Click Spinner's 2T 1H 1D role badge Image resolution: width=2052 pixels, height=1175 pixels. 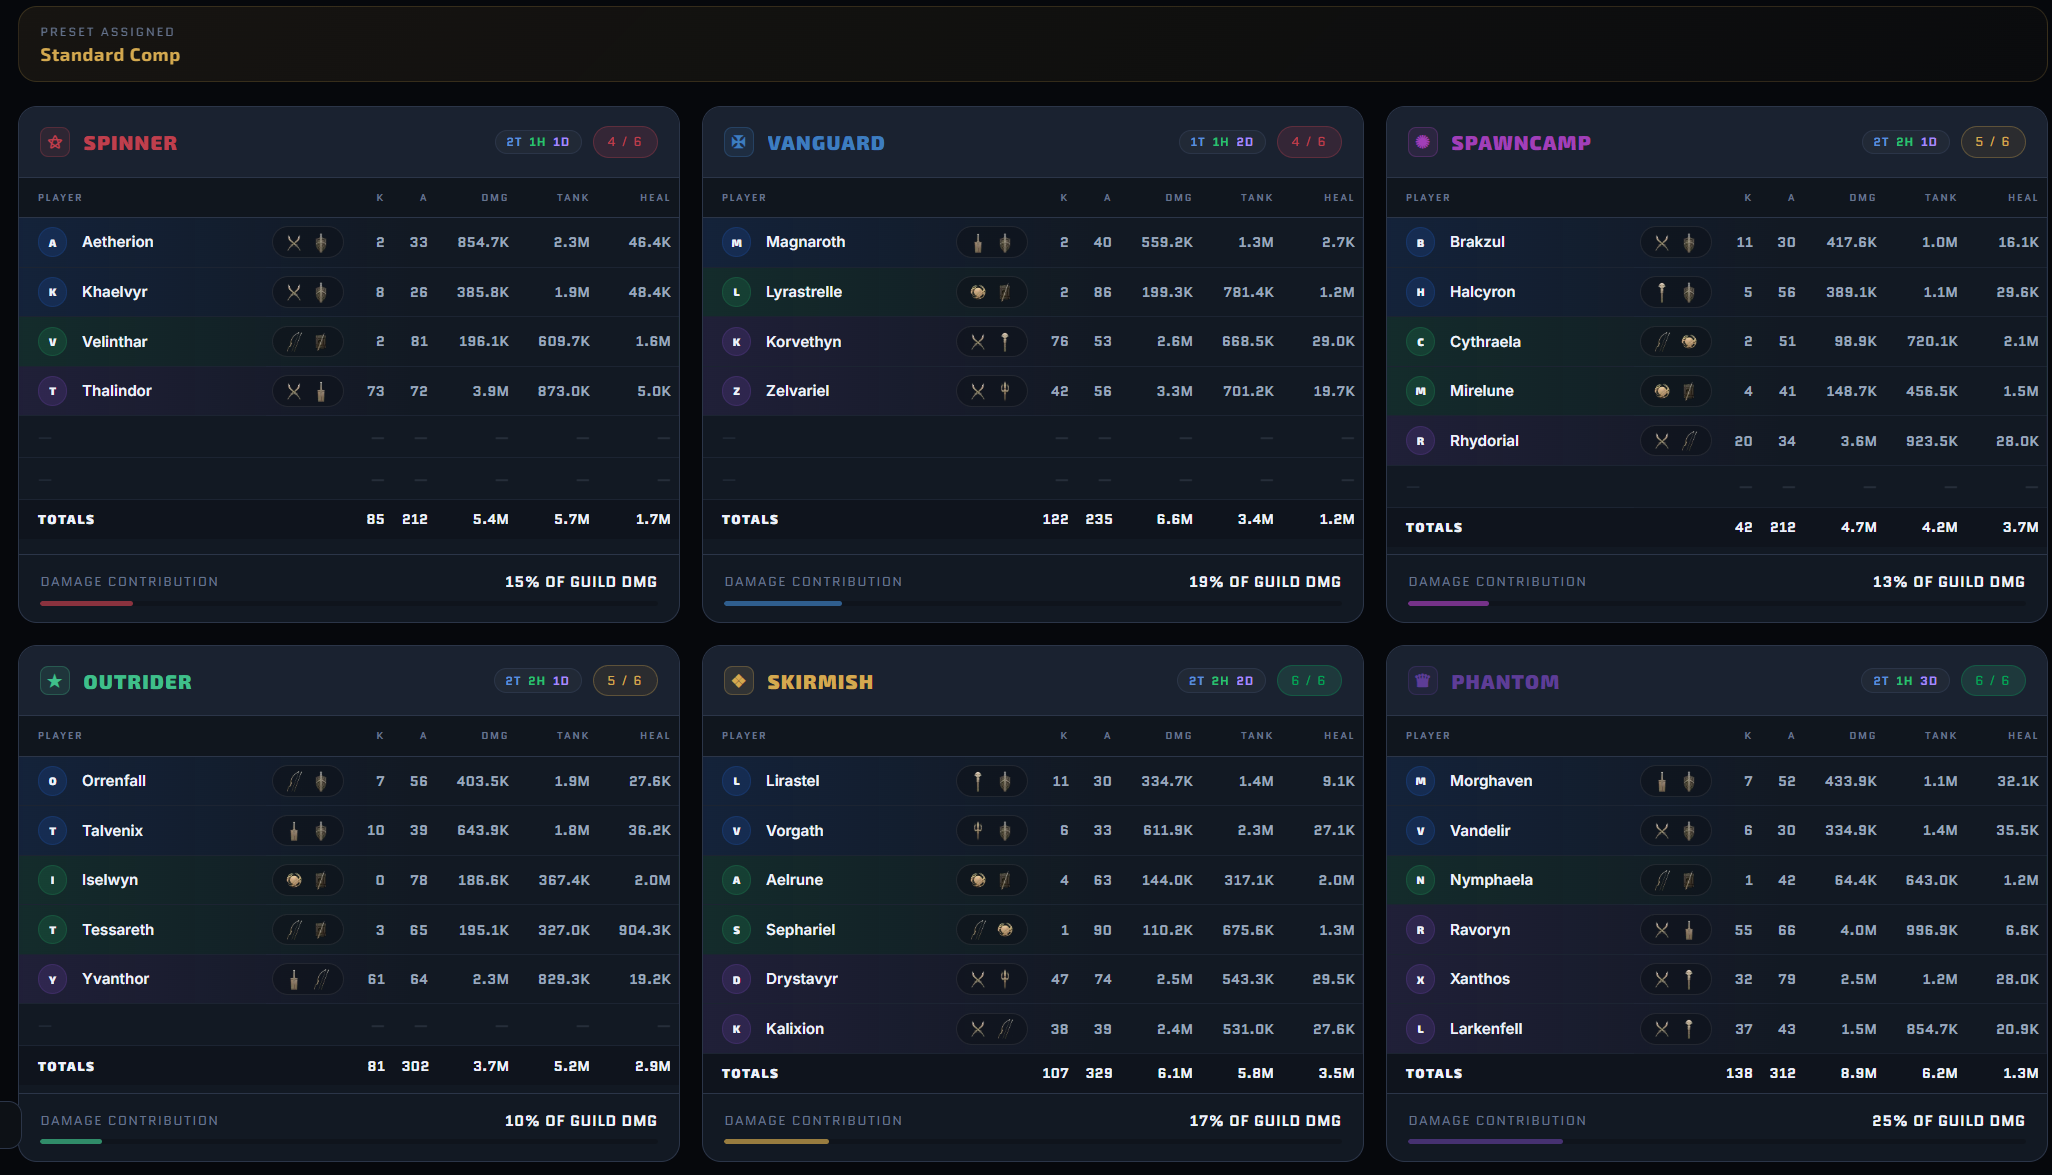(538, 142)
